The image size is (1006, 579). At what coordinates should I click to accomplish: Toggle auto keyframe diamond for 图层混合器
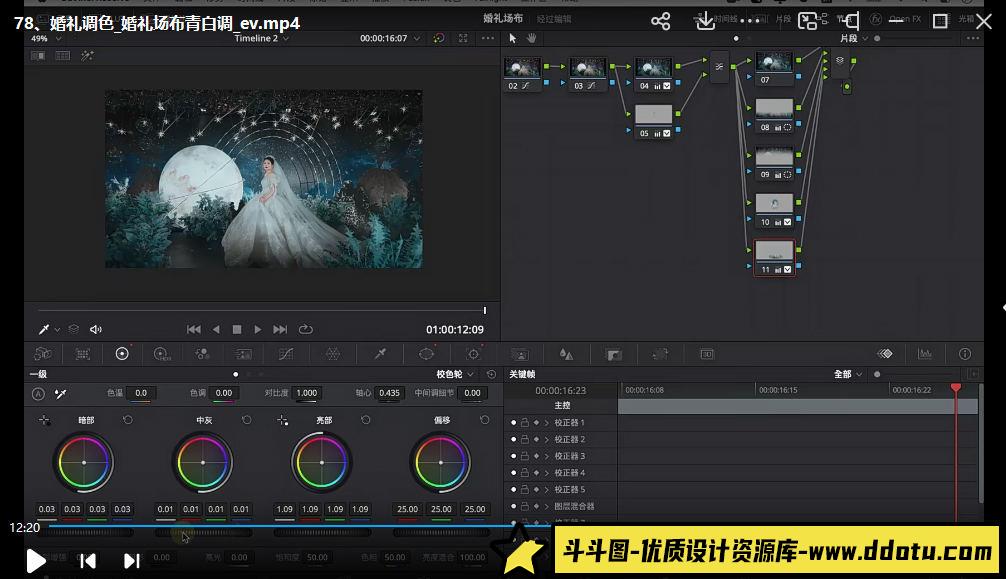(x=536, y=506)
